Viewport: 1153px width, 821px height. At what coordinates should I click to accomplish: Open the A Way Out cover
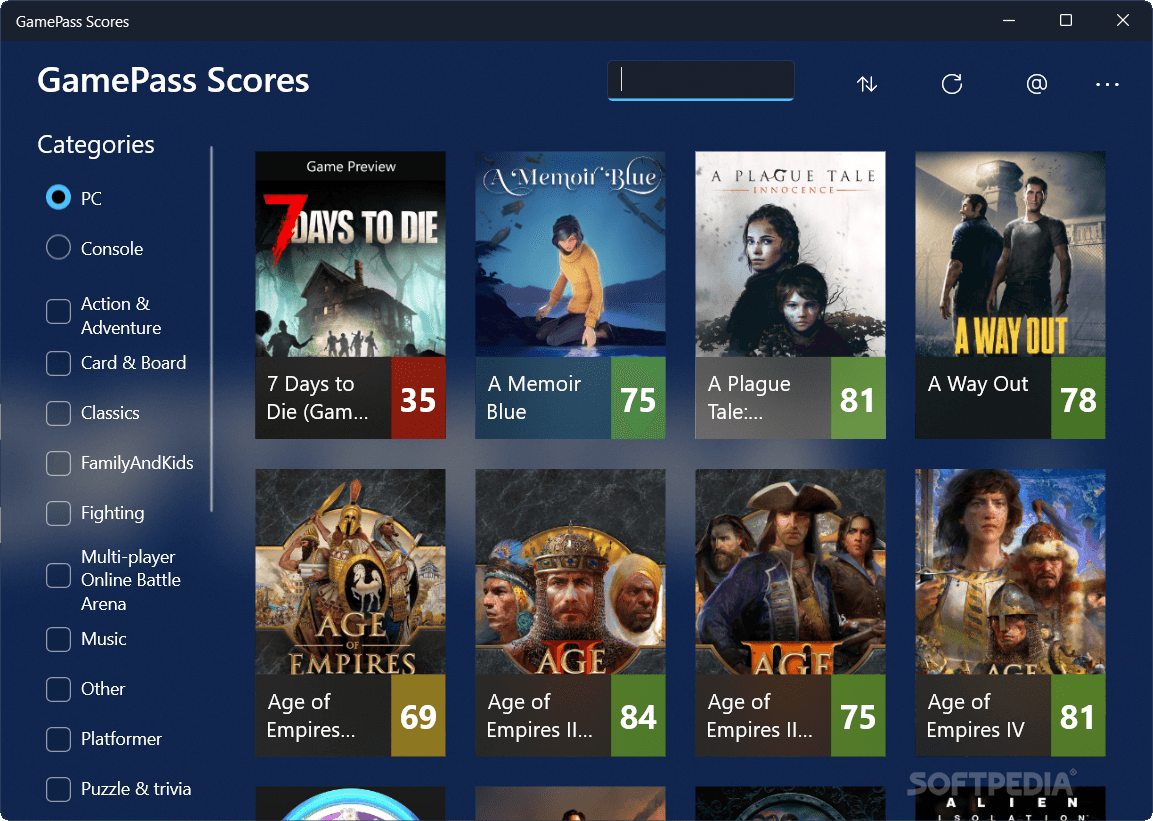click(x=1010, y=254)
